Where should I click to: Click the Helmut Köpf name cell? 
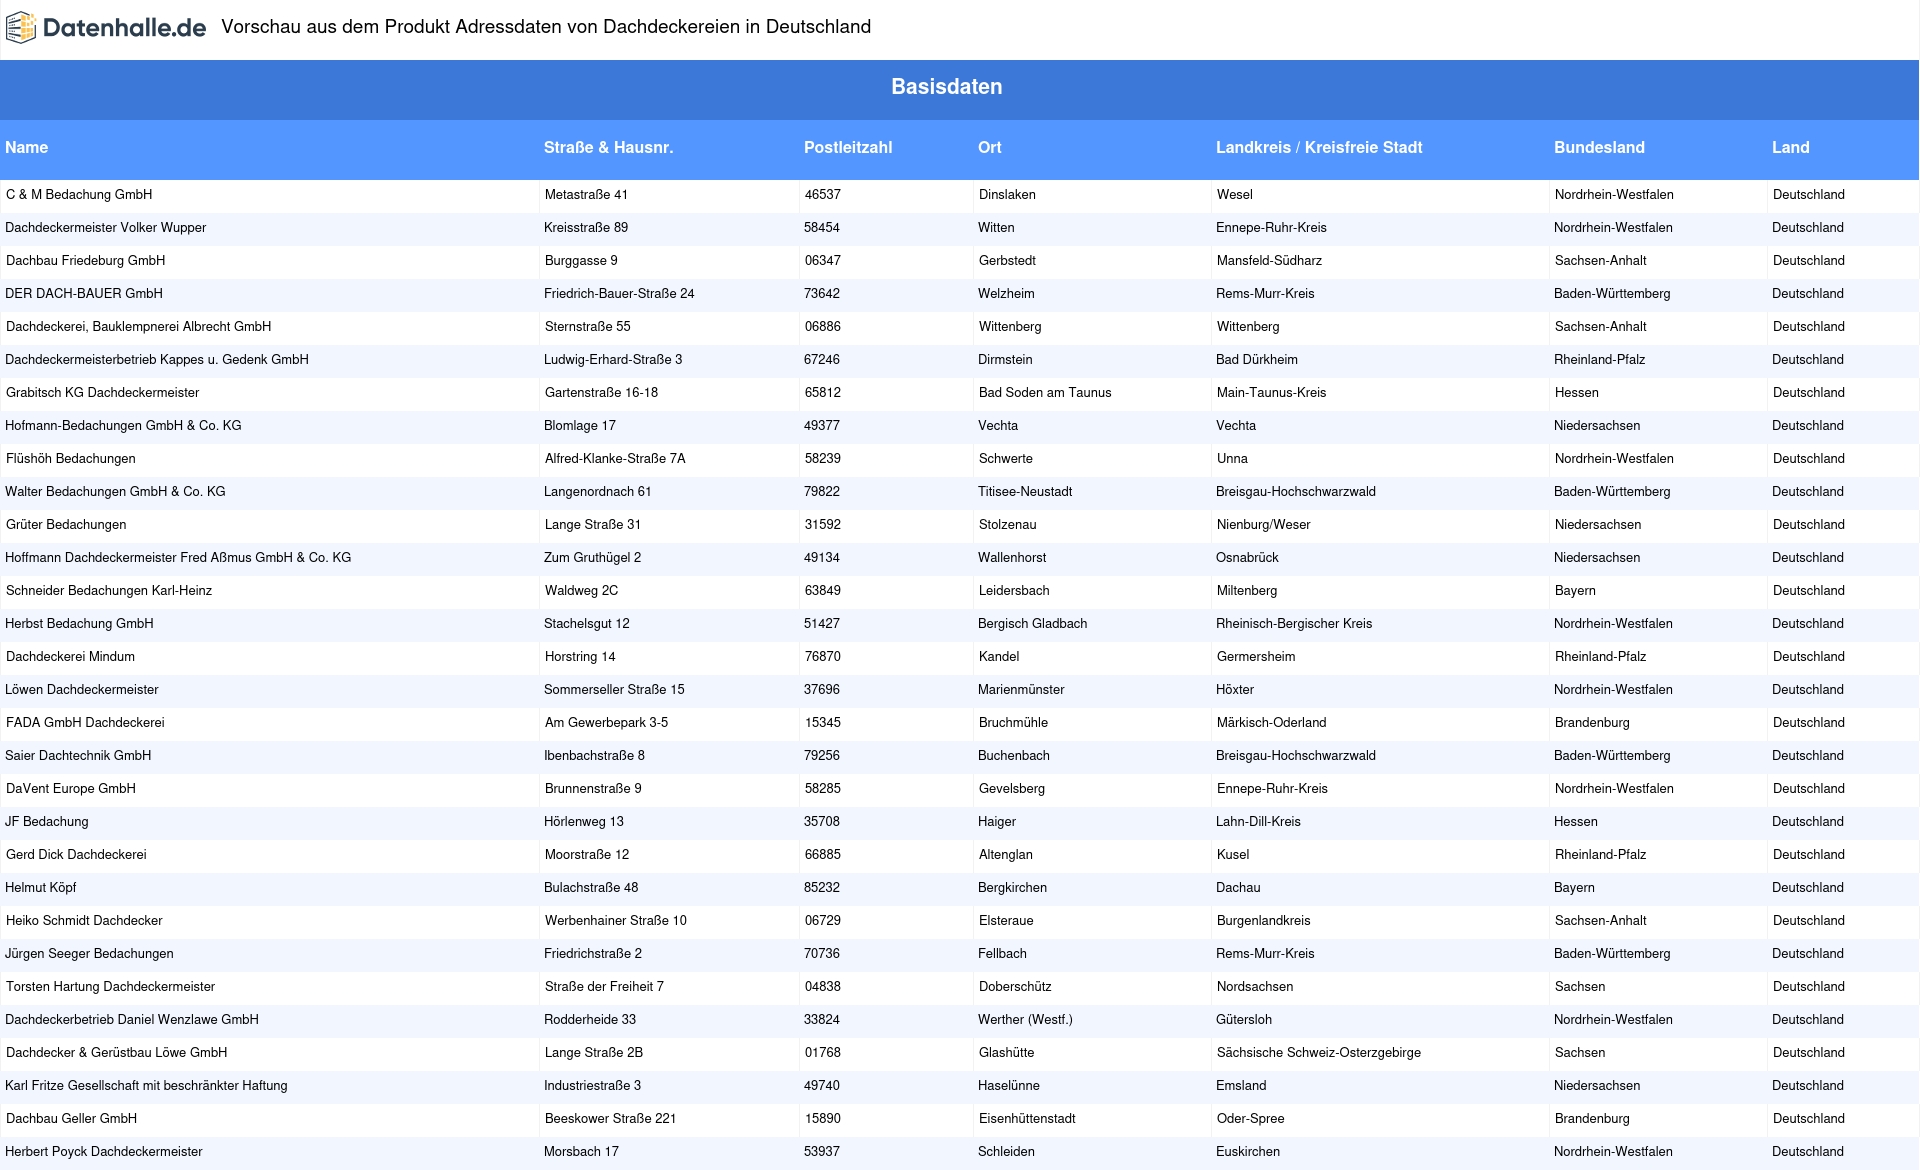point(41,888)
